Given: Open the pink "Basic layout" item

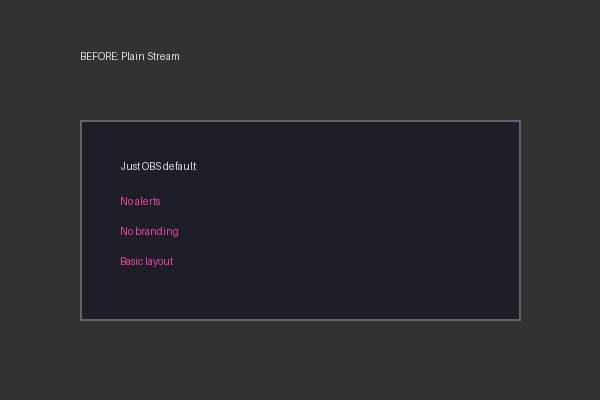Looking at the screenshot, I should (147, 261).
